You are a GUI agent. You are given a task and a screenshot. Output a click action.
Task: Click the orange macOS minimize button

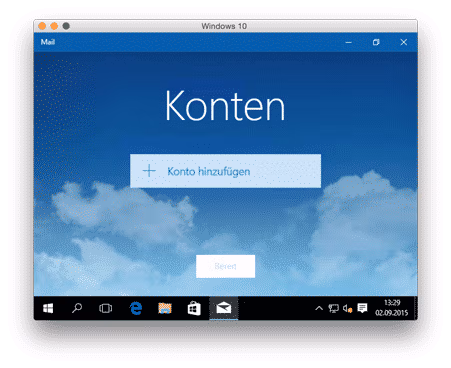pyautogui.click(x=54, y=26)
